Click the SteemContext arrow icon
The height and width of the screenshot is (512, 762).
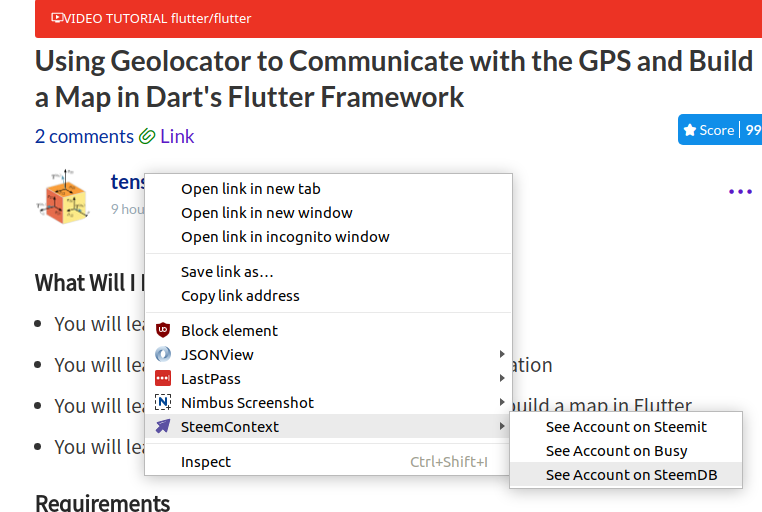[163, 426]
